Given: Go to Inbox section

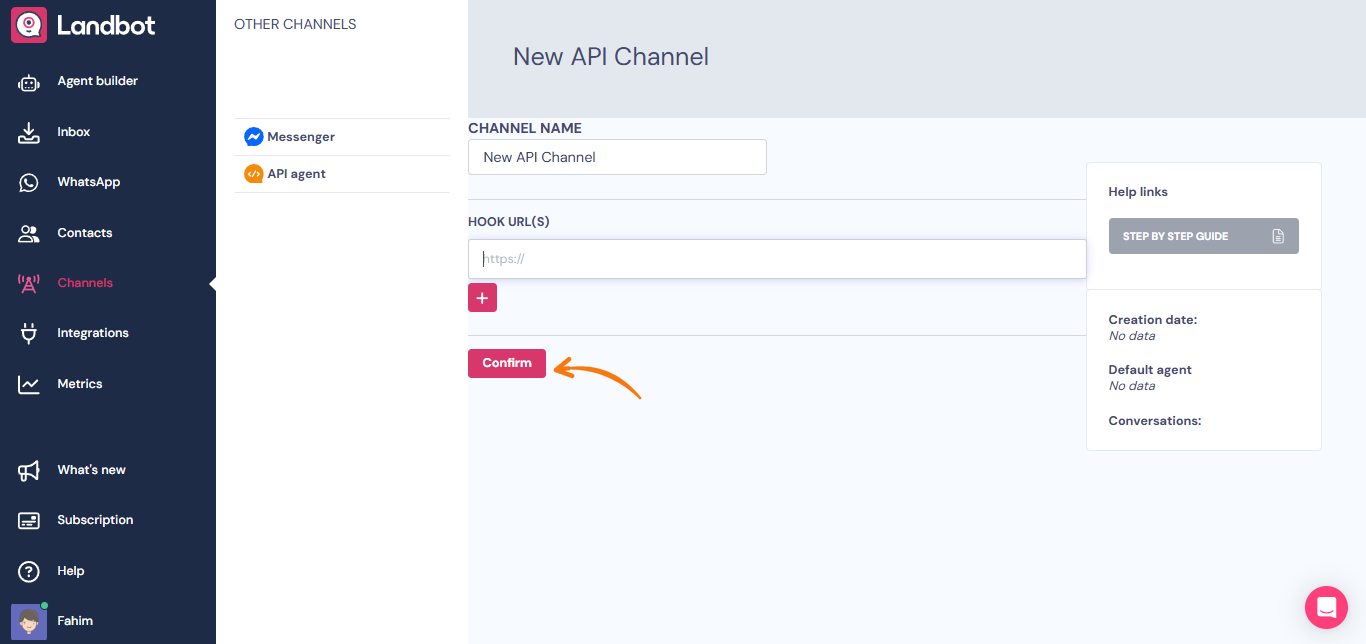Looking at the screenshot, I should pyautogui.click(x=73, y=132).
